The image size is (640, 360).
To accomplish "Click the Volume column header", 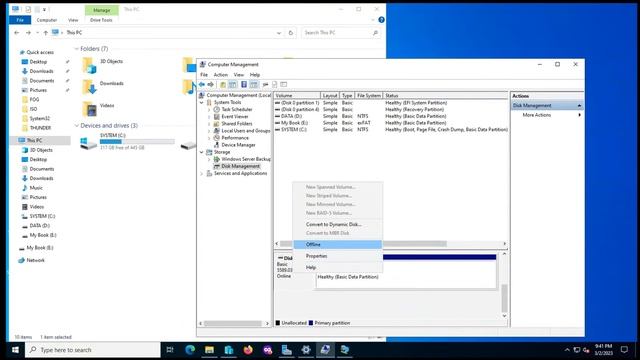I will pos(297,96).
